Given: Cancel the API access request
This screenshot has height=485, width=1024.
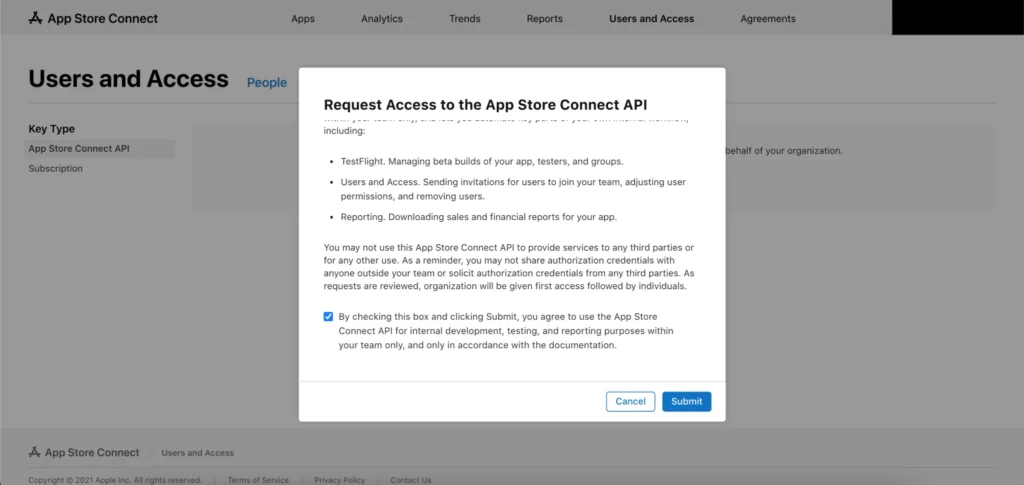Looking at the screenshot, I should tap(630, 401).
